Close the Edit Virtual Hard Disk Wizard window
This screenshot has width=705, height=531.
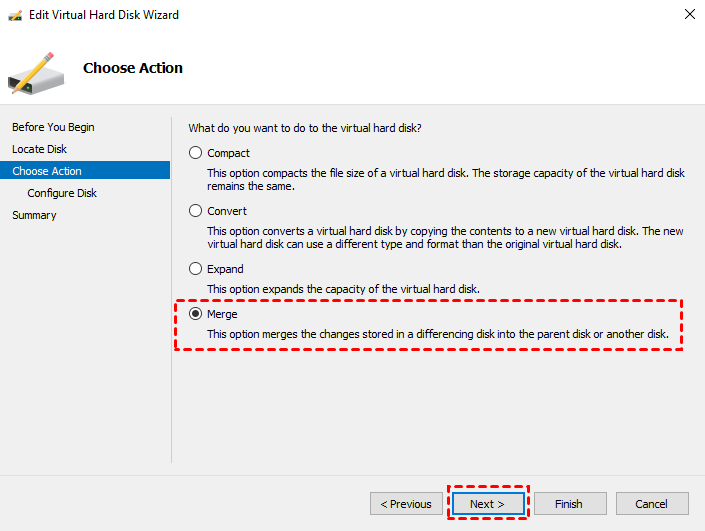click(x=689, y=15)
